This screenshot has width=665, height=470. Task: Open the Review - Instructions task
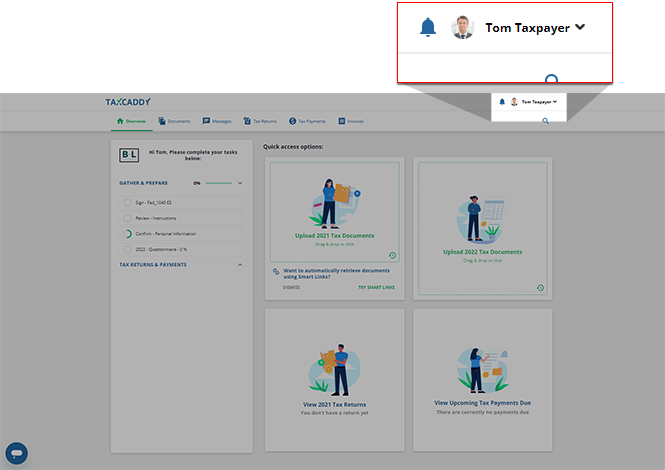point(181,218)
